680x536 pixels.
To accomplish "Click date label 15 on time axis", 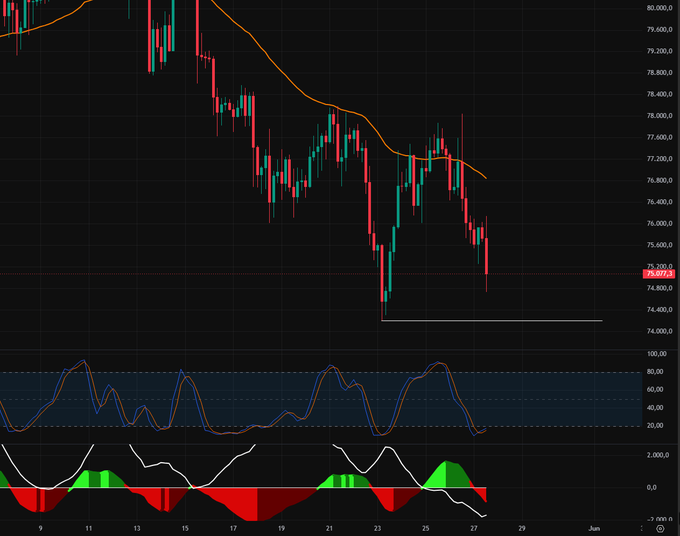I will [185, 528].
